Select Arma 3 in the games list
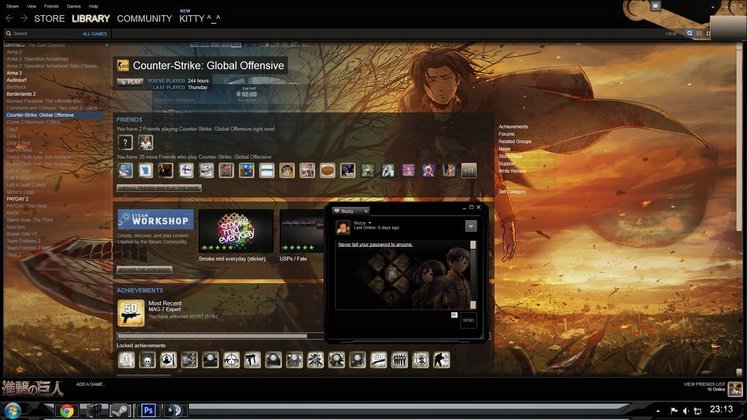The width and height of the screenshot is (747, 420). [14, 73]
